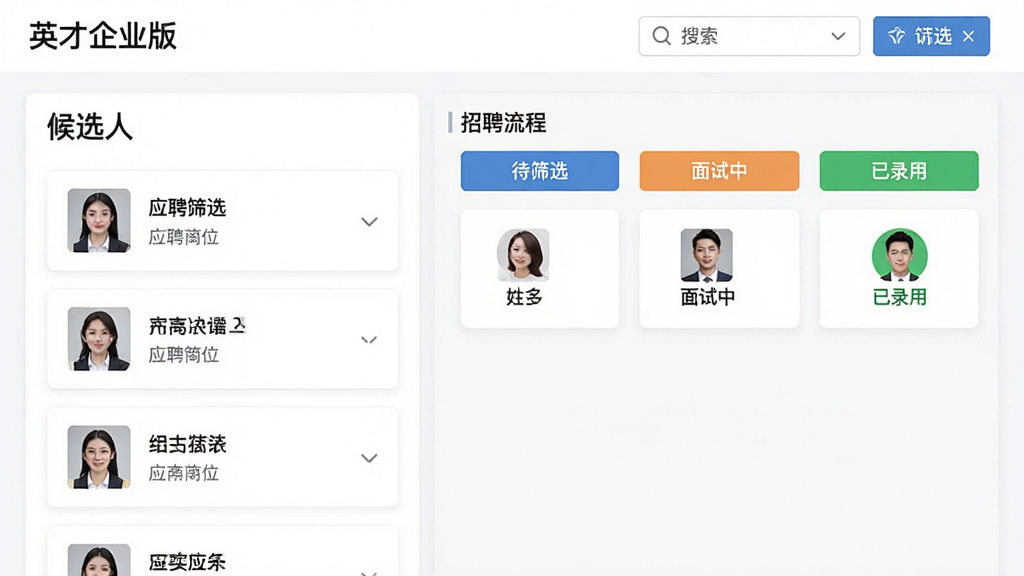Click the 候选人 panel heading
Screen dimensions: 1024x576
90,127
